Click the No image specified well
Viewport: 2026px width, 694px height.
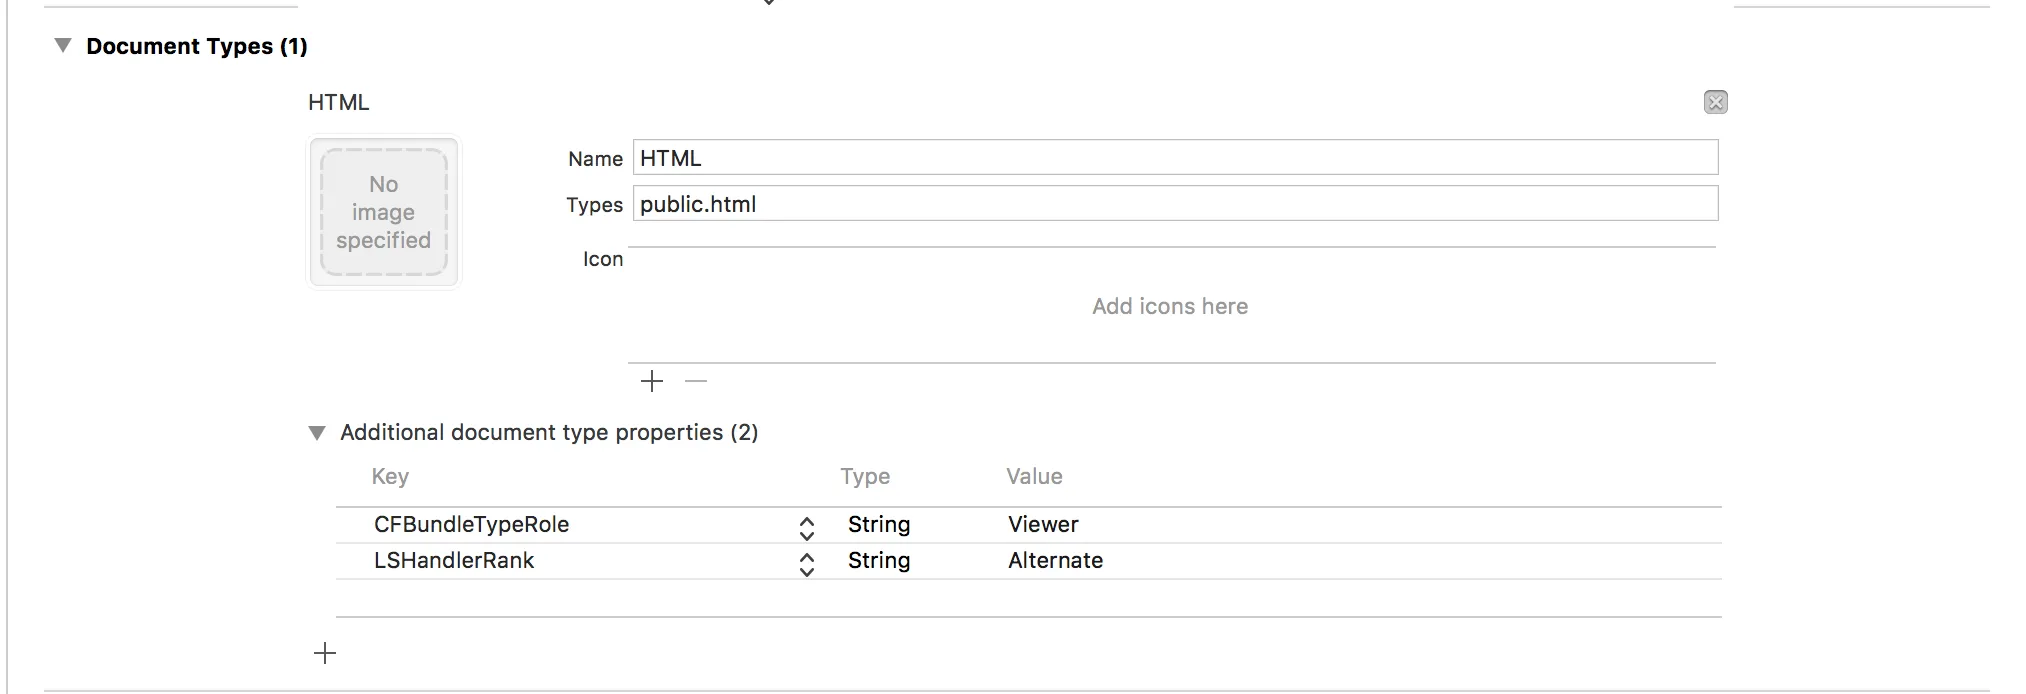383,212
